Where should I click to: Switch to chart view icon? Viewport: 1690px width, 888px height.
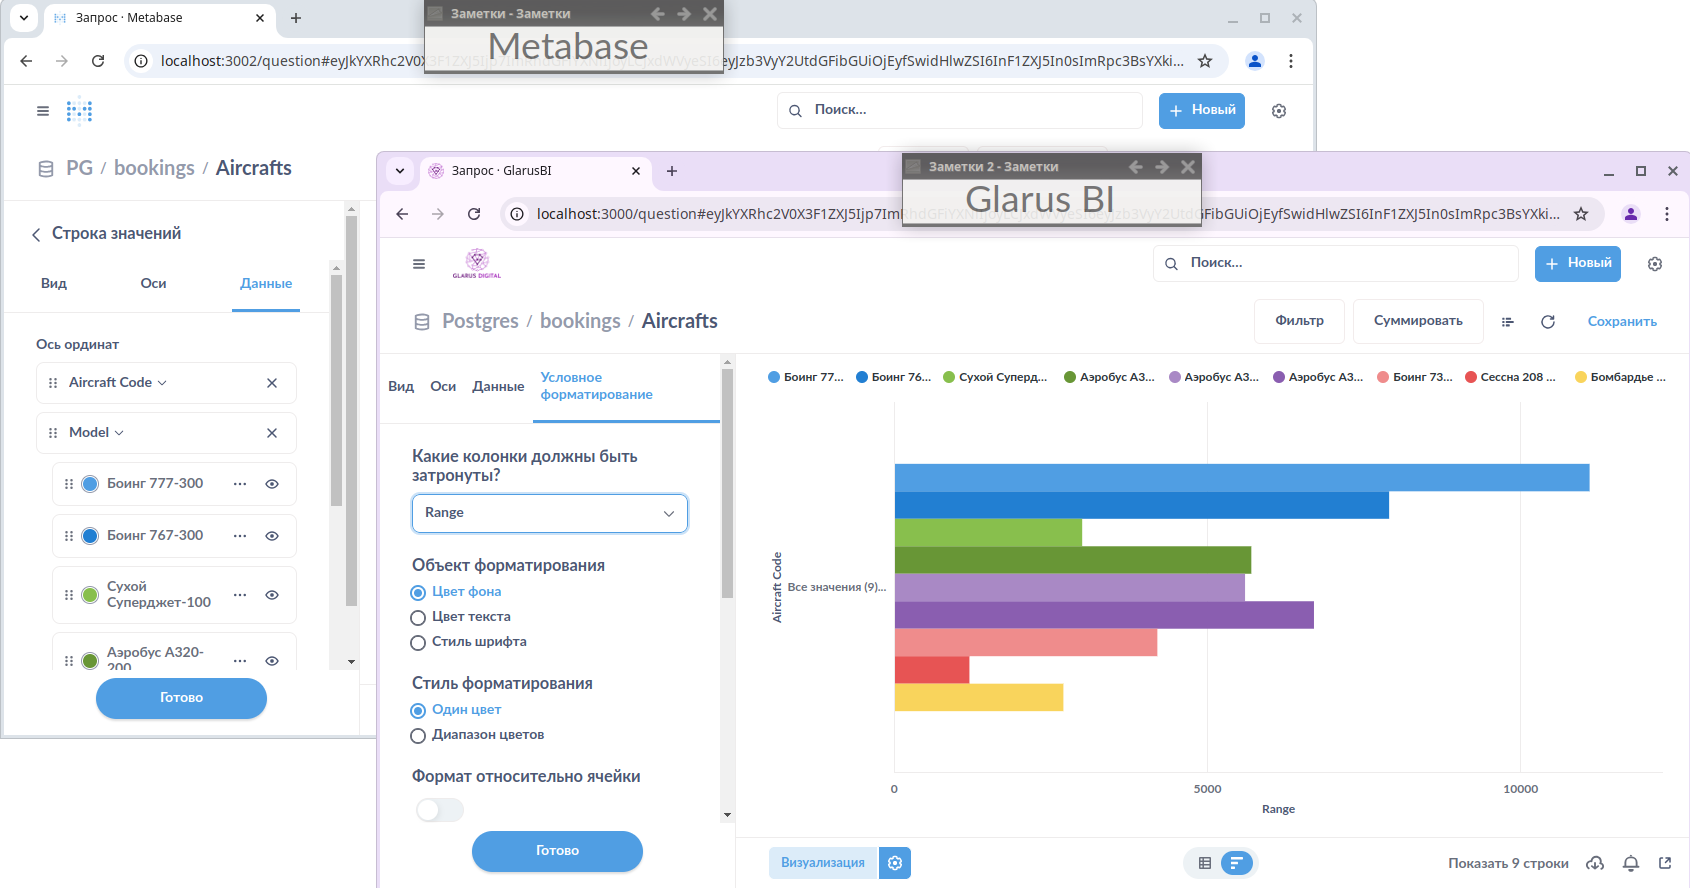pos(1237,863)
